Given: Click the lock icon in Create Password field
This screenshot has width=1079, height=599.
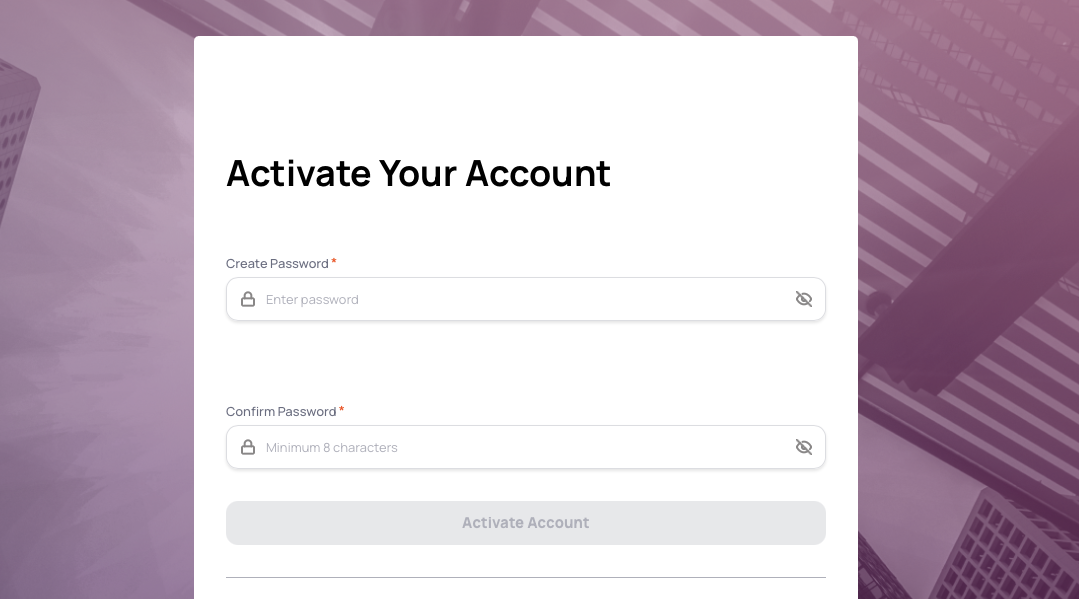Looking at the screenshot, I should coord(248,299).
